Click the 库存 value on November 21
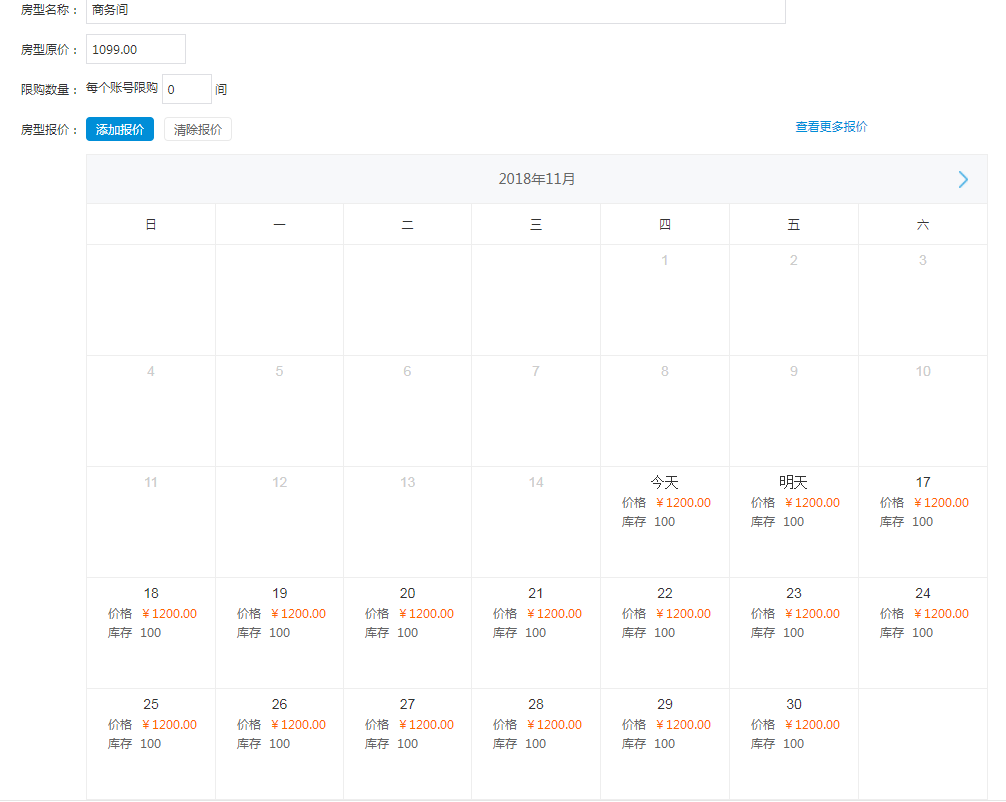Image resolution: width=1006 pixels, height=802 pixels. pos(536,633)
